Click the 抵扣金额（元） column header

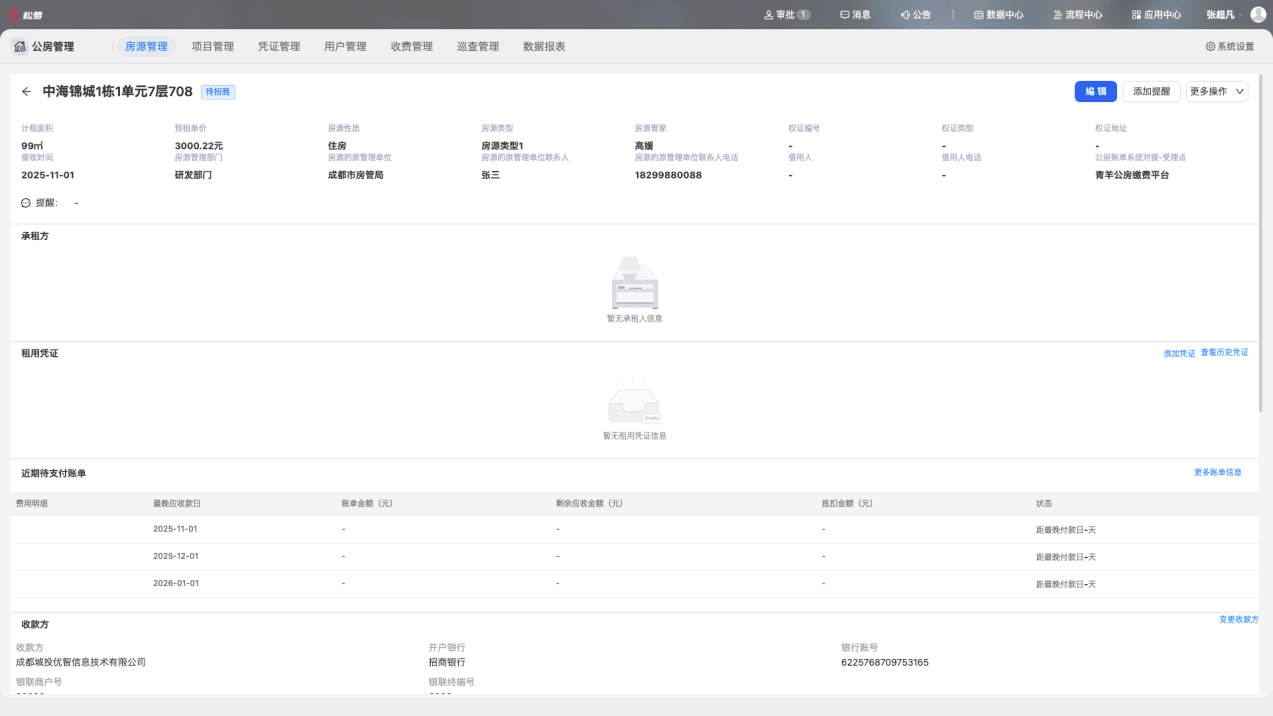click(x=847, y=503)
